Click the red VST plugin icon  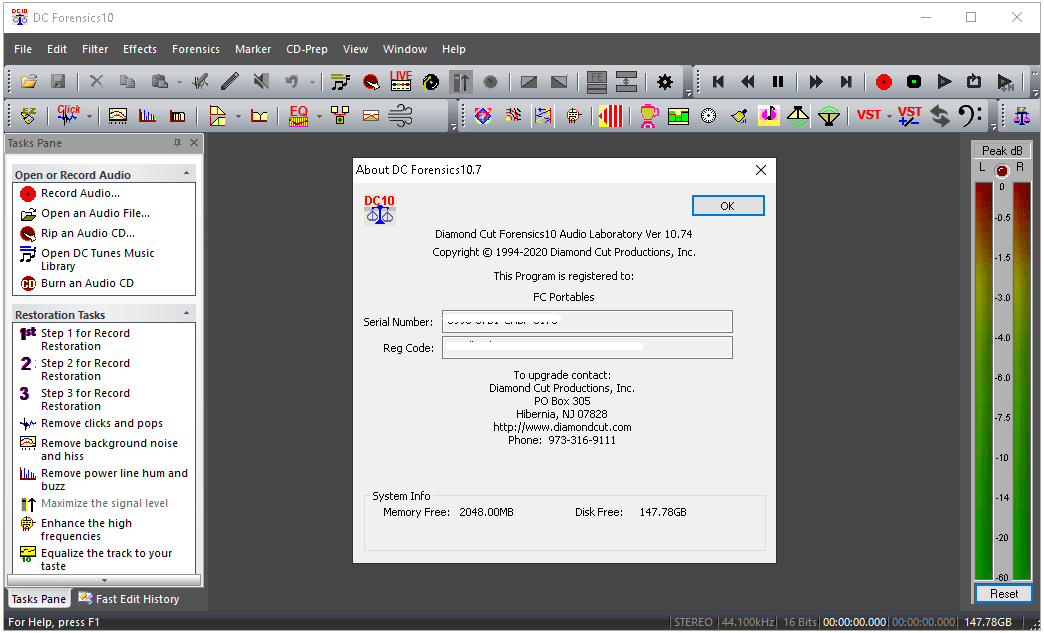868,115
